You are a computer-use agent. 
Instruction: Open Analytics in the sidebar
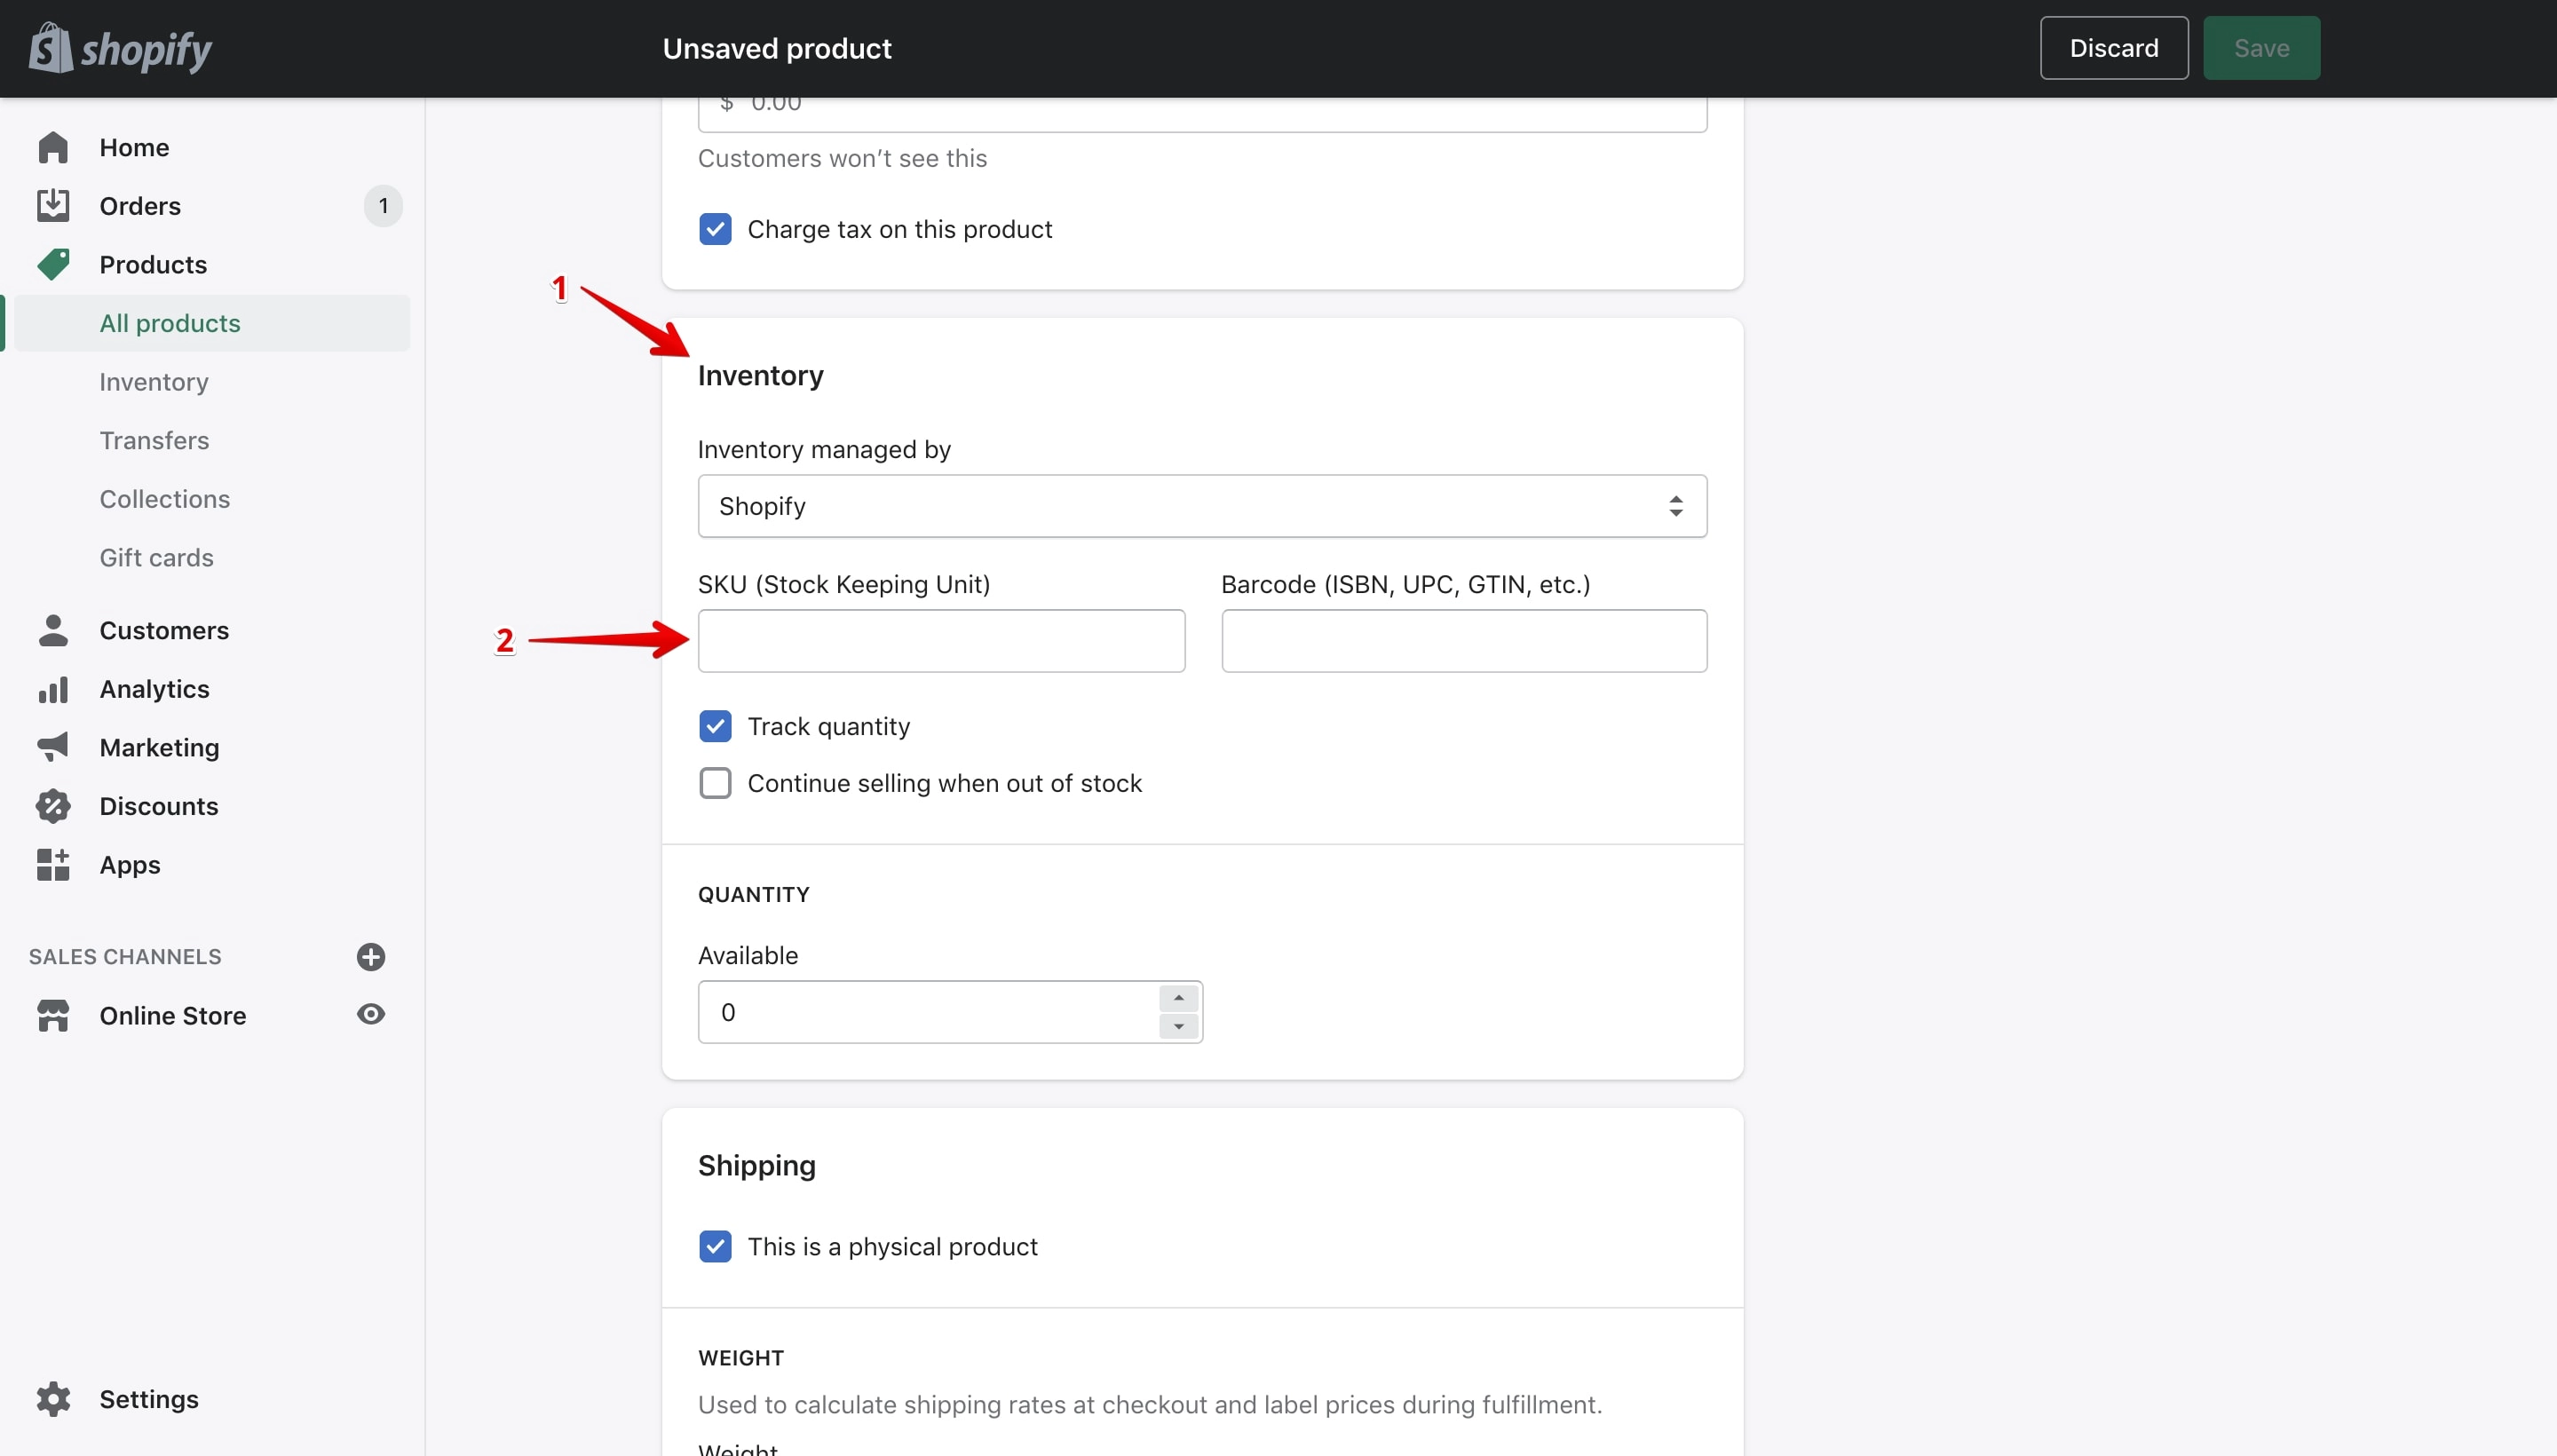(x=154, y=689)
